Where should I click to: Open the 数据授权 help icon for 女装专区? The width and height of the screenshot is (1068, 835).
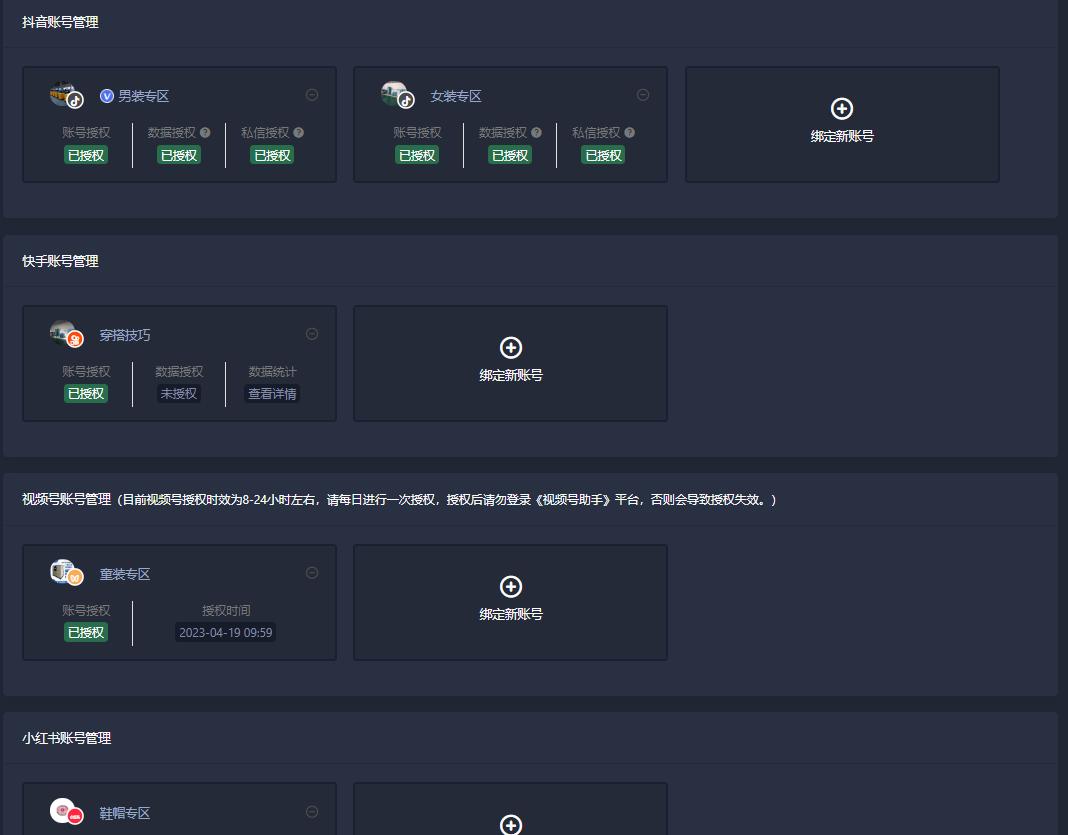coord(536,131)
